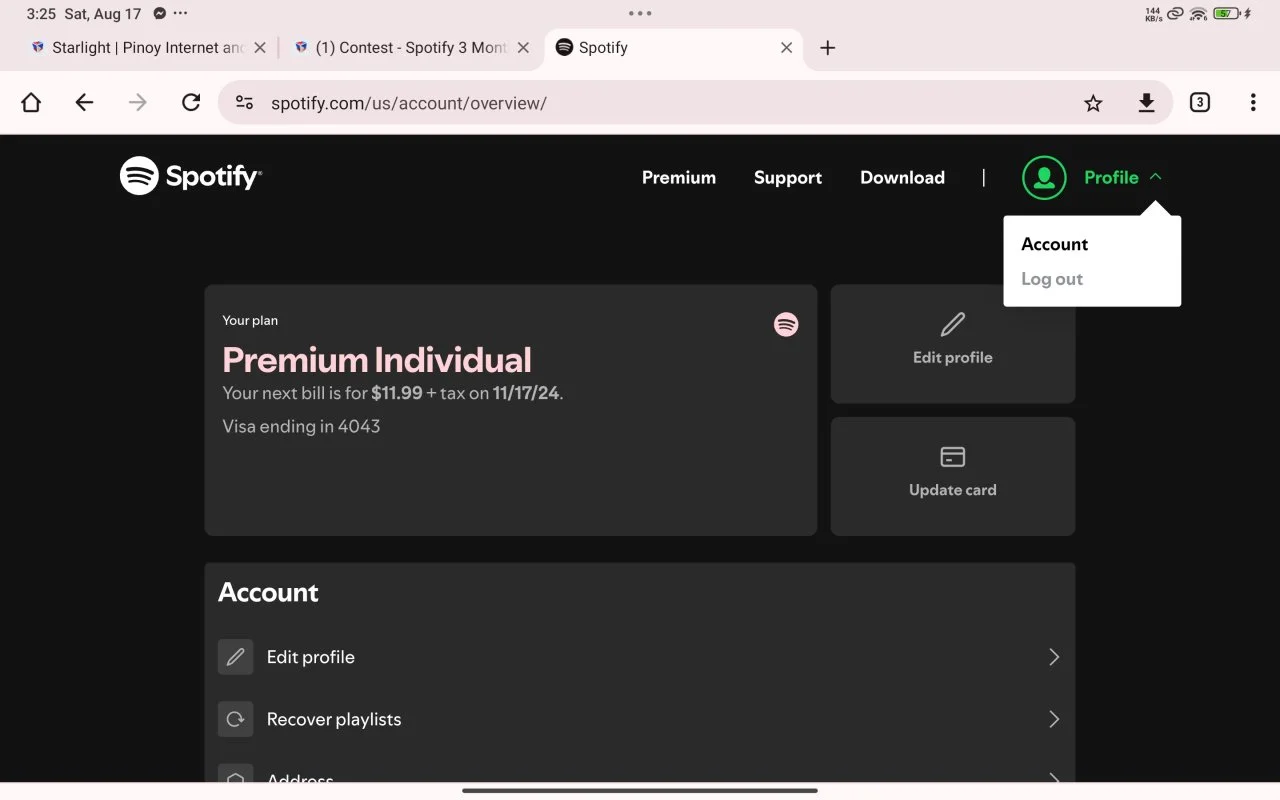The width and height of the screenshot is (1280, 800).
Task: Open the Download nav link
Action: pos(902,177)
